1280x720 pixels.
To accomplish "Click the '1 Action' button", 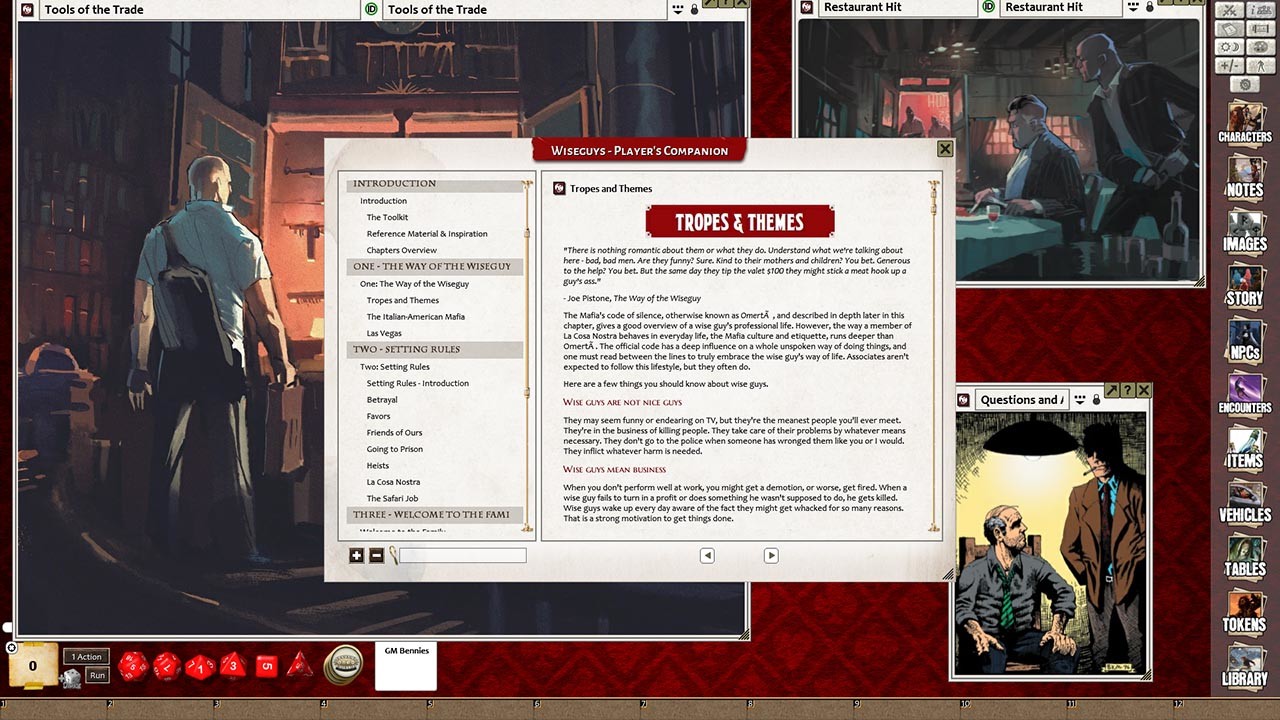I will click(x=85, y=656).
